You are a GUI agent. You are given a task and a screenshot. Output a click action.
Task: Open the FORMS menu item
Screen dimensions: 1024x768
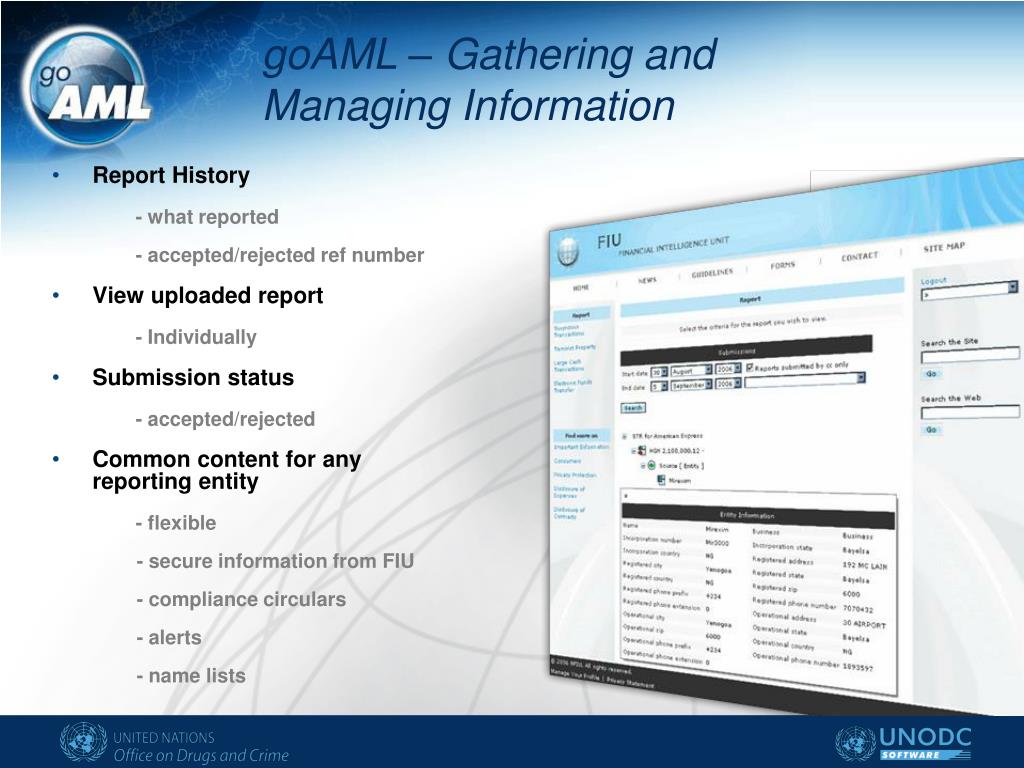click(782, 265)
